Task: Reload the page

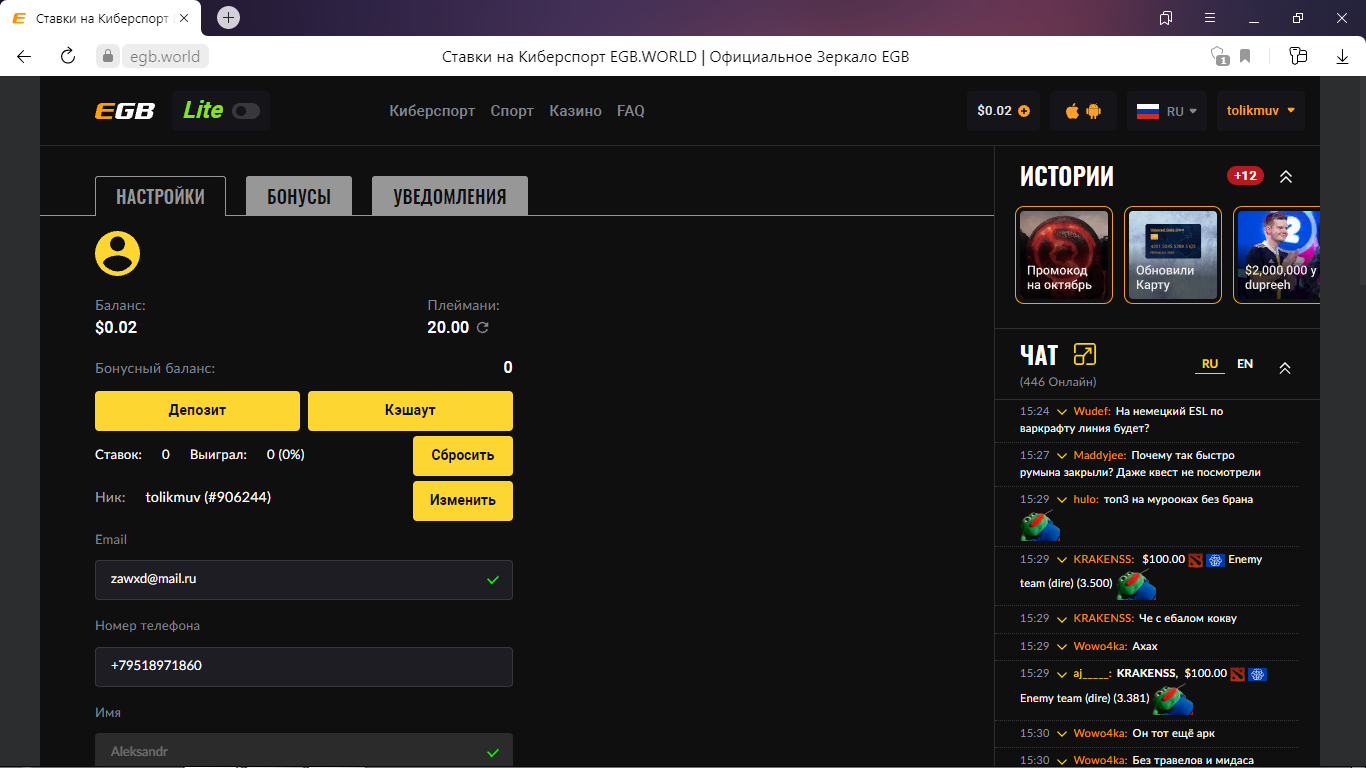Action: point(68,56)
